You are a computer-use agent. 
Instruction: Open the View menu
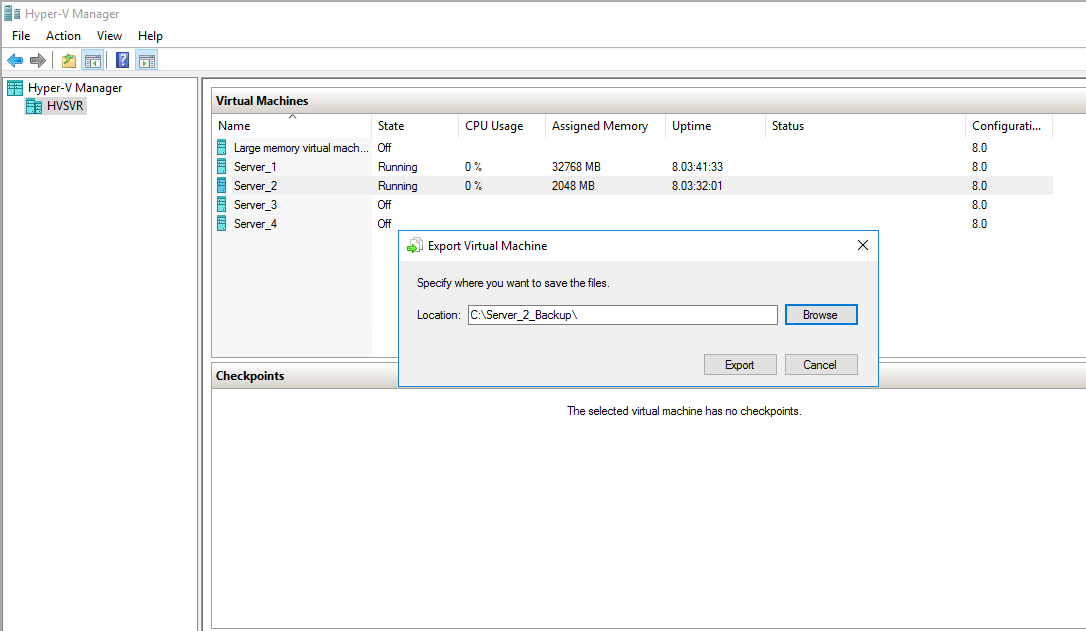(109, 36)
